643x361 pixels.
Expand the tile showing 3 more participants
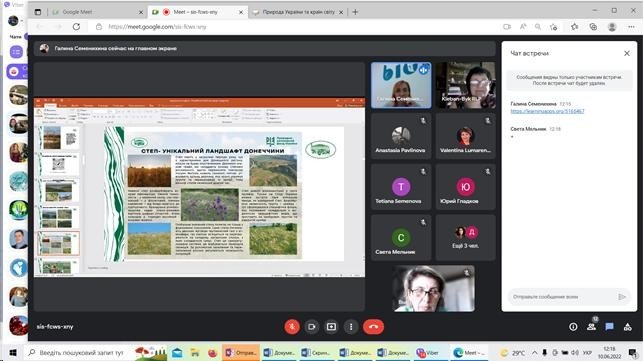pyautogui.click(x=465, y=238)
